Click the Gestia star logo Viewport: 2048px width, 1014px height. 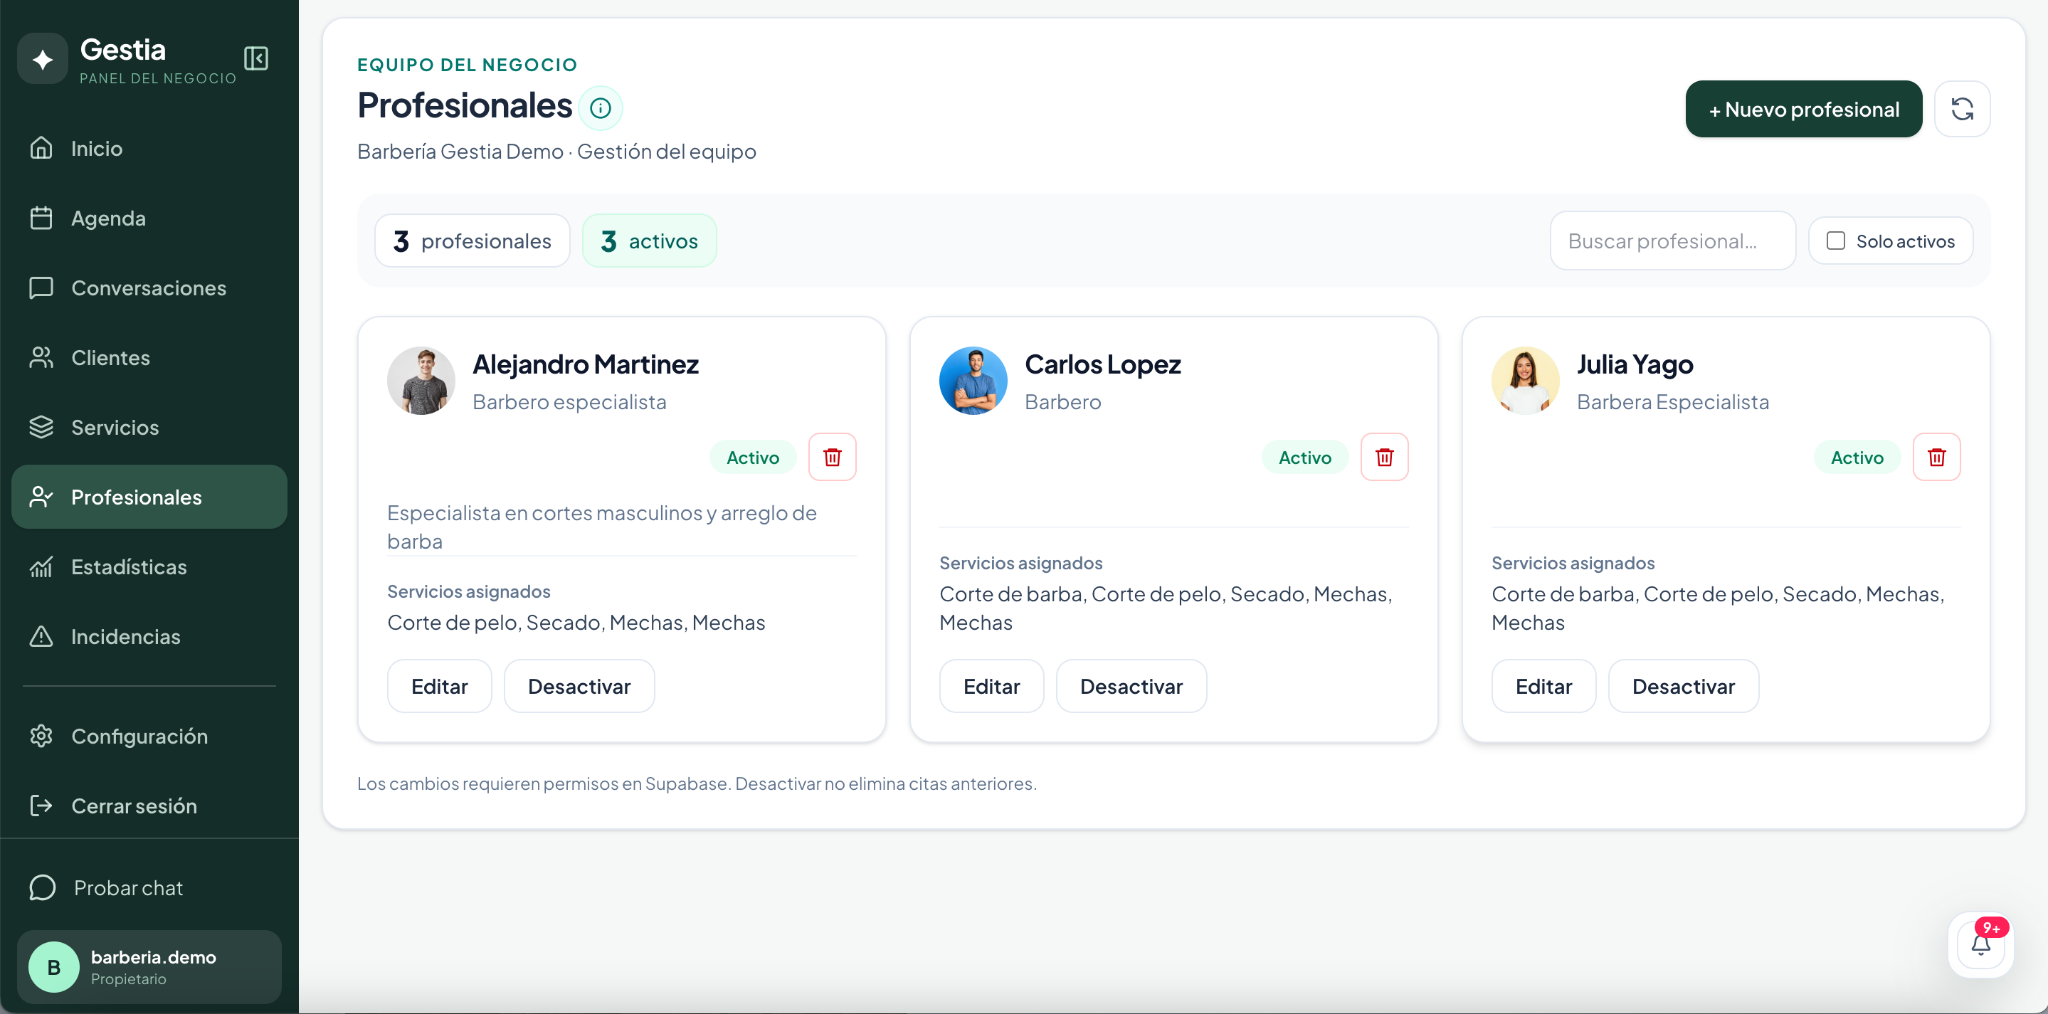tap(42, 59)
